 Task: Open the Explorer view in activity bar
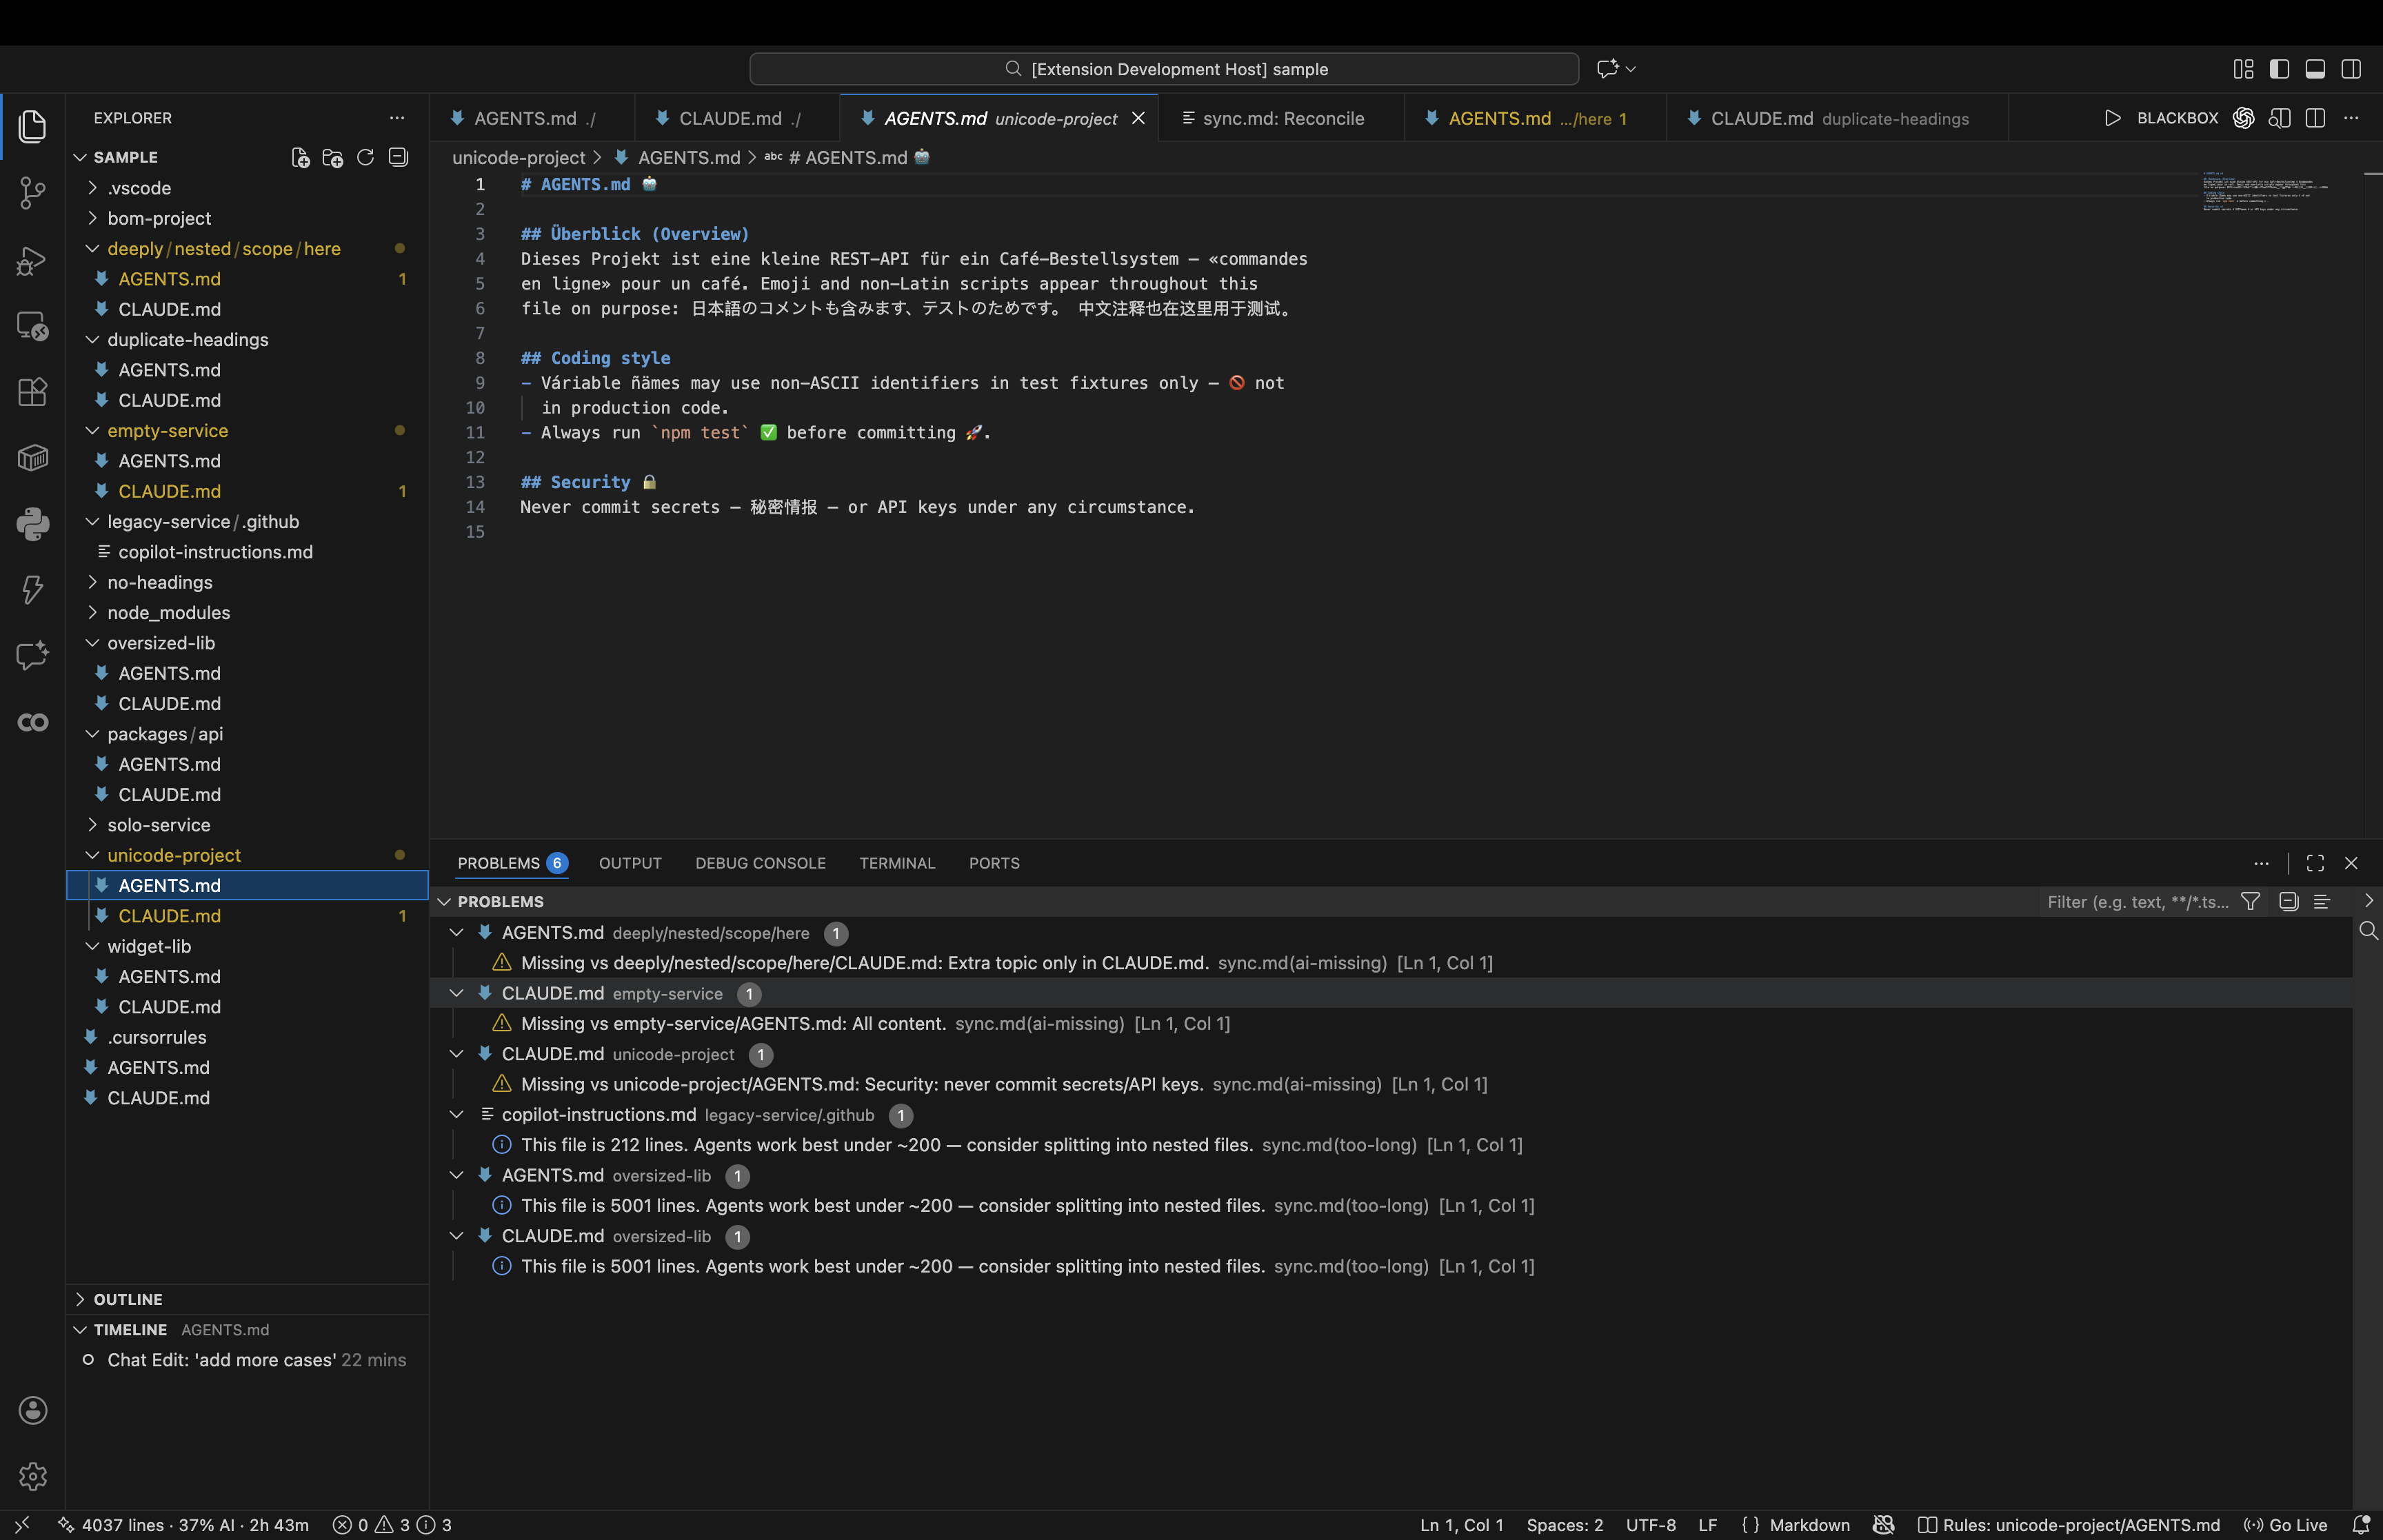[x=32, y=126]
